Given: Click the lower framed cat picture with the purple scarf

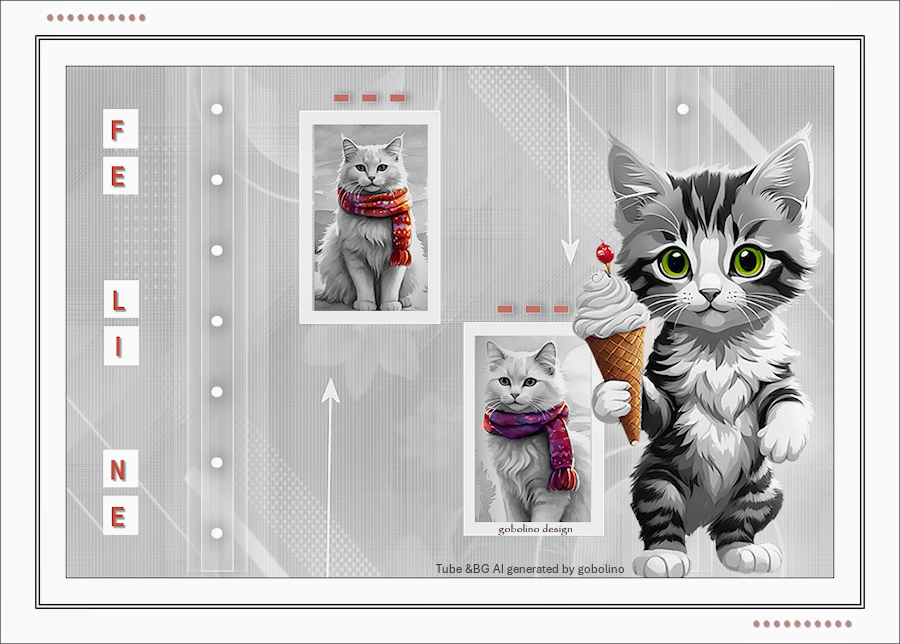Looking at the screenshot, I should (534, 429).
